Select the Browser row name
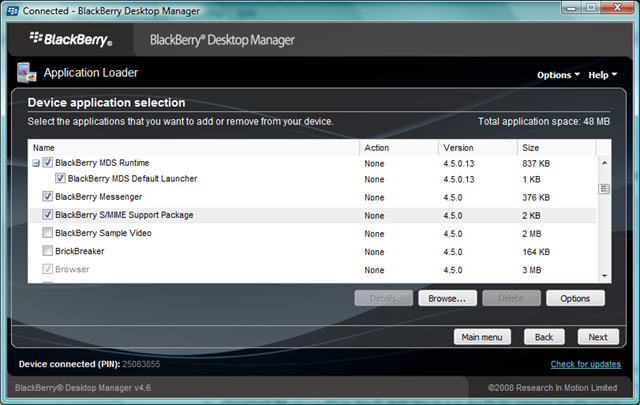The height and width of the screenshot is (405, 640). 72,269
